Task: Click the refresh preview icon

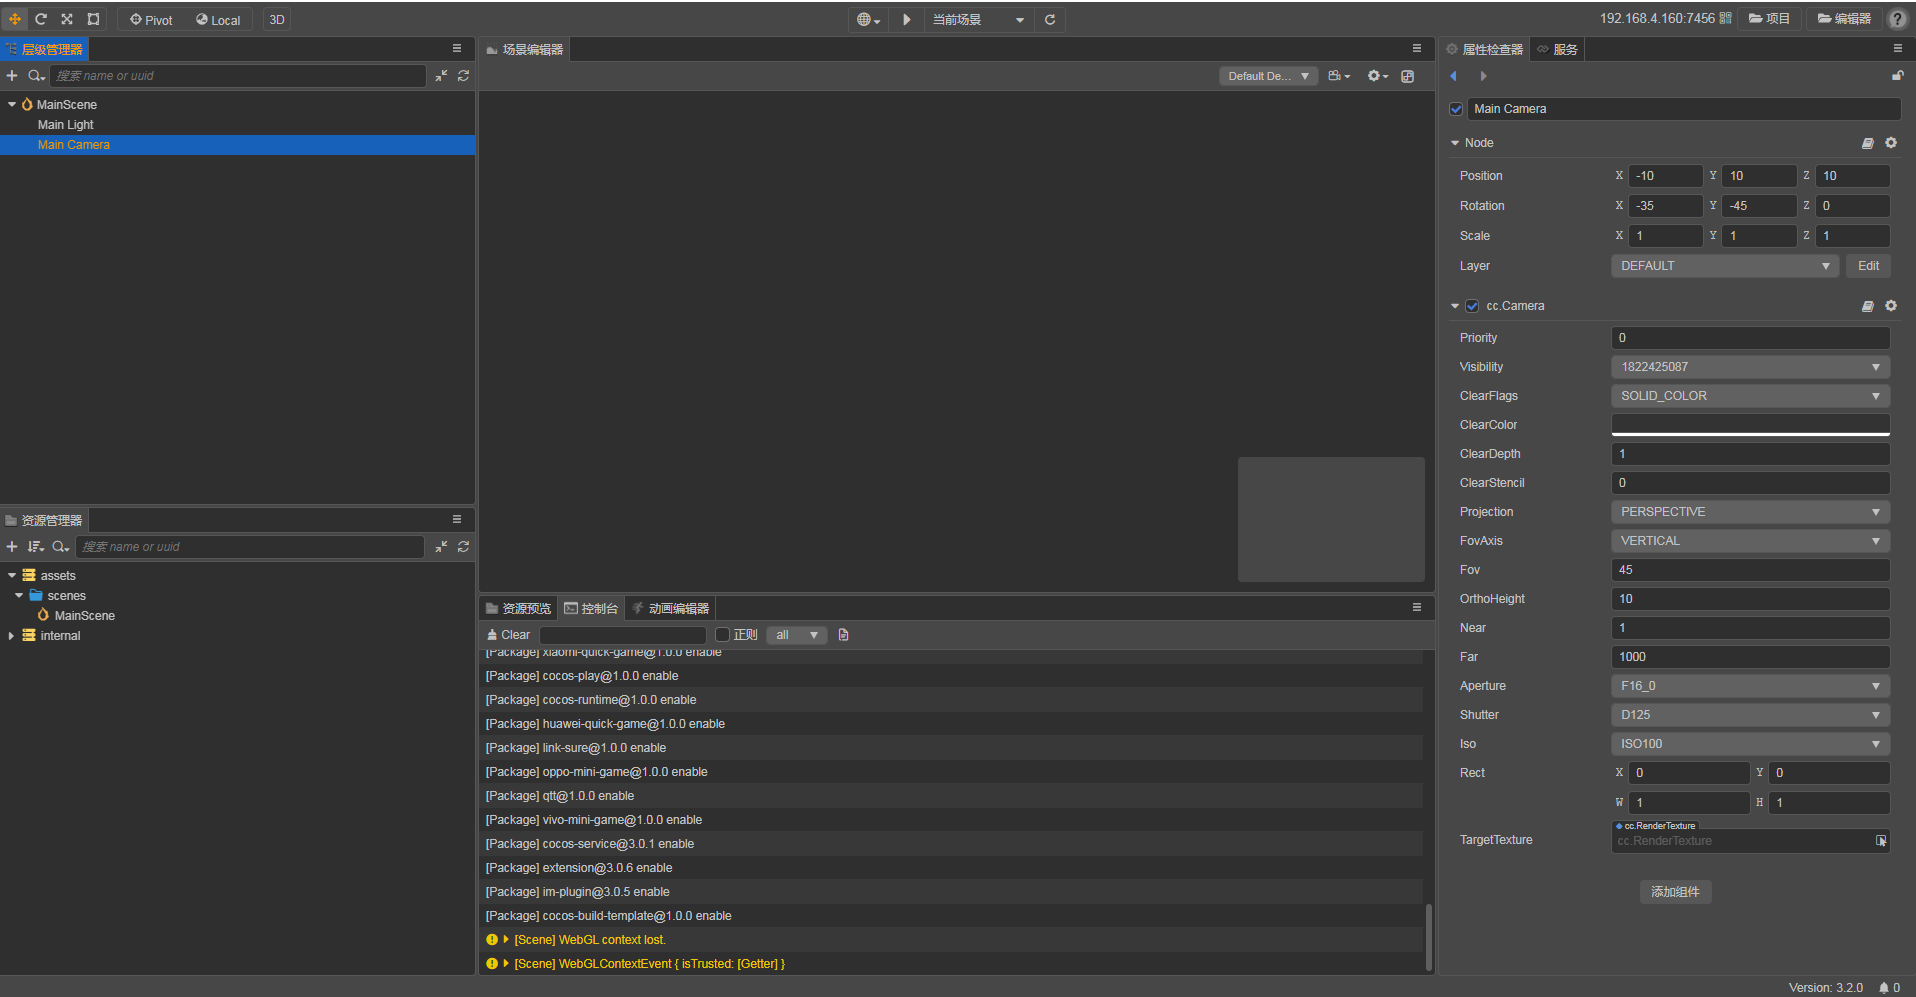Action: 1050,20
